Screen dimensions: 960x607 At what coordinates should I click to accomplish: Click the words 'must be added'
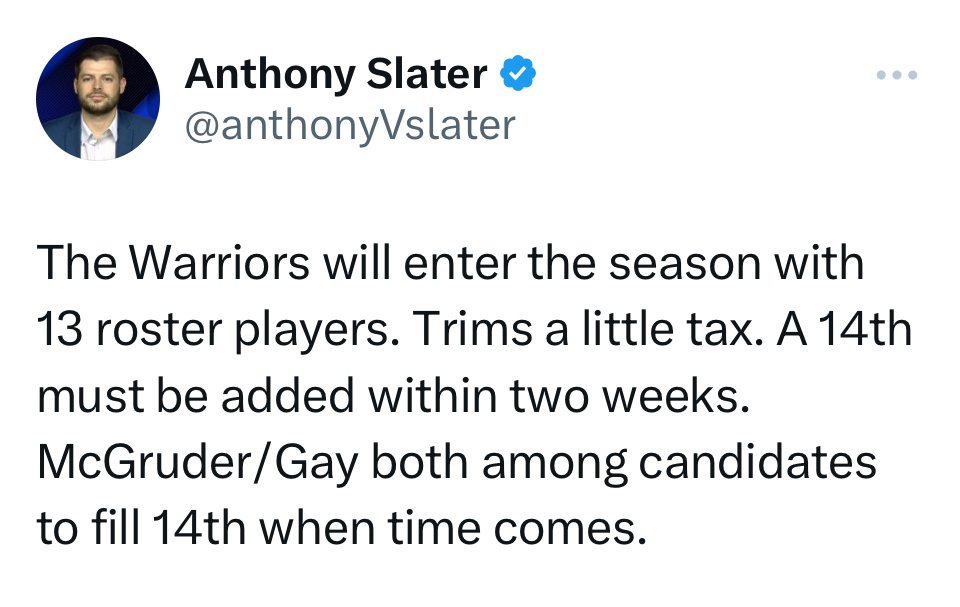(x=196, y=395)
